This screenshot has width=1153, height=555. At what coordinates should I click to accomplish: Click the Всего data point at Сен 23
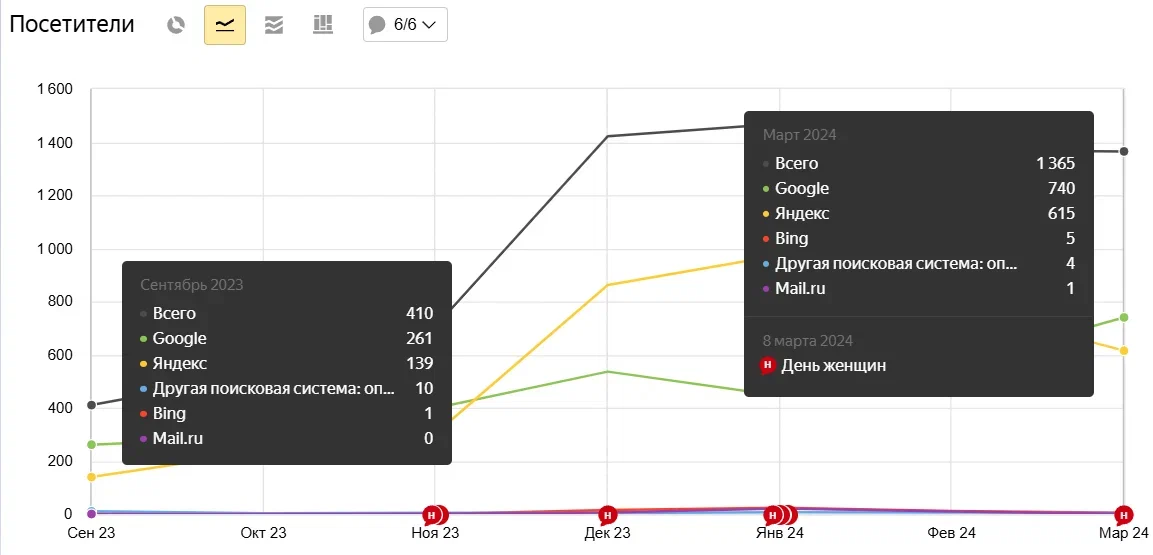click(91, 405)
